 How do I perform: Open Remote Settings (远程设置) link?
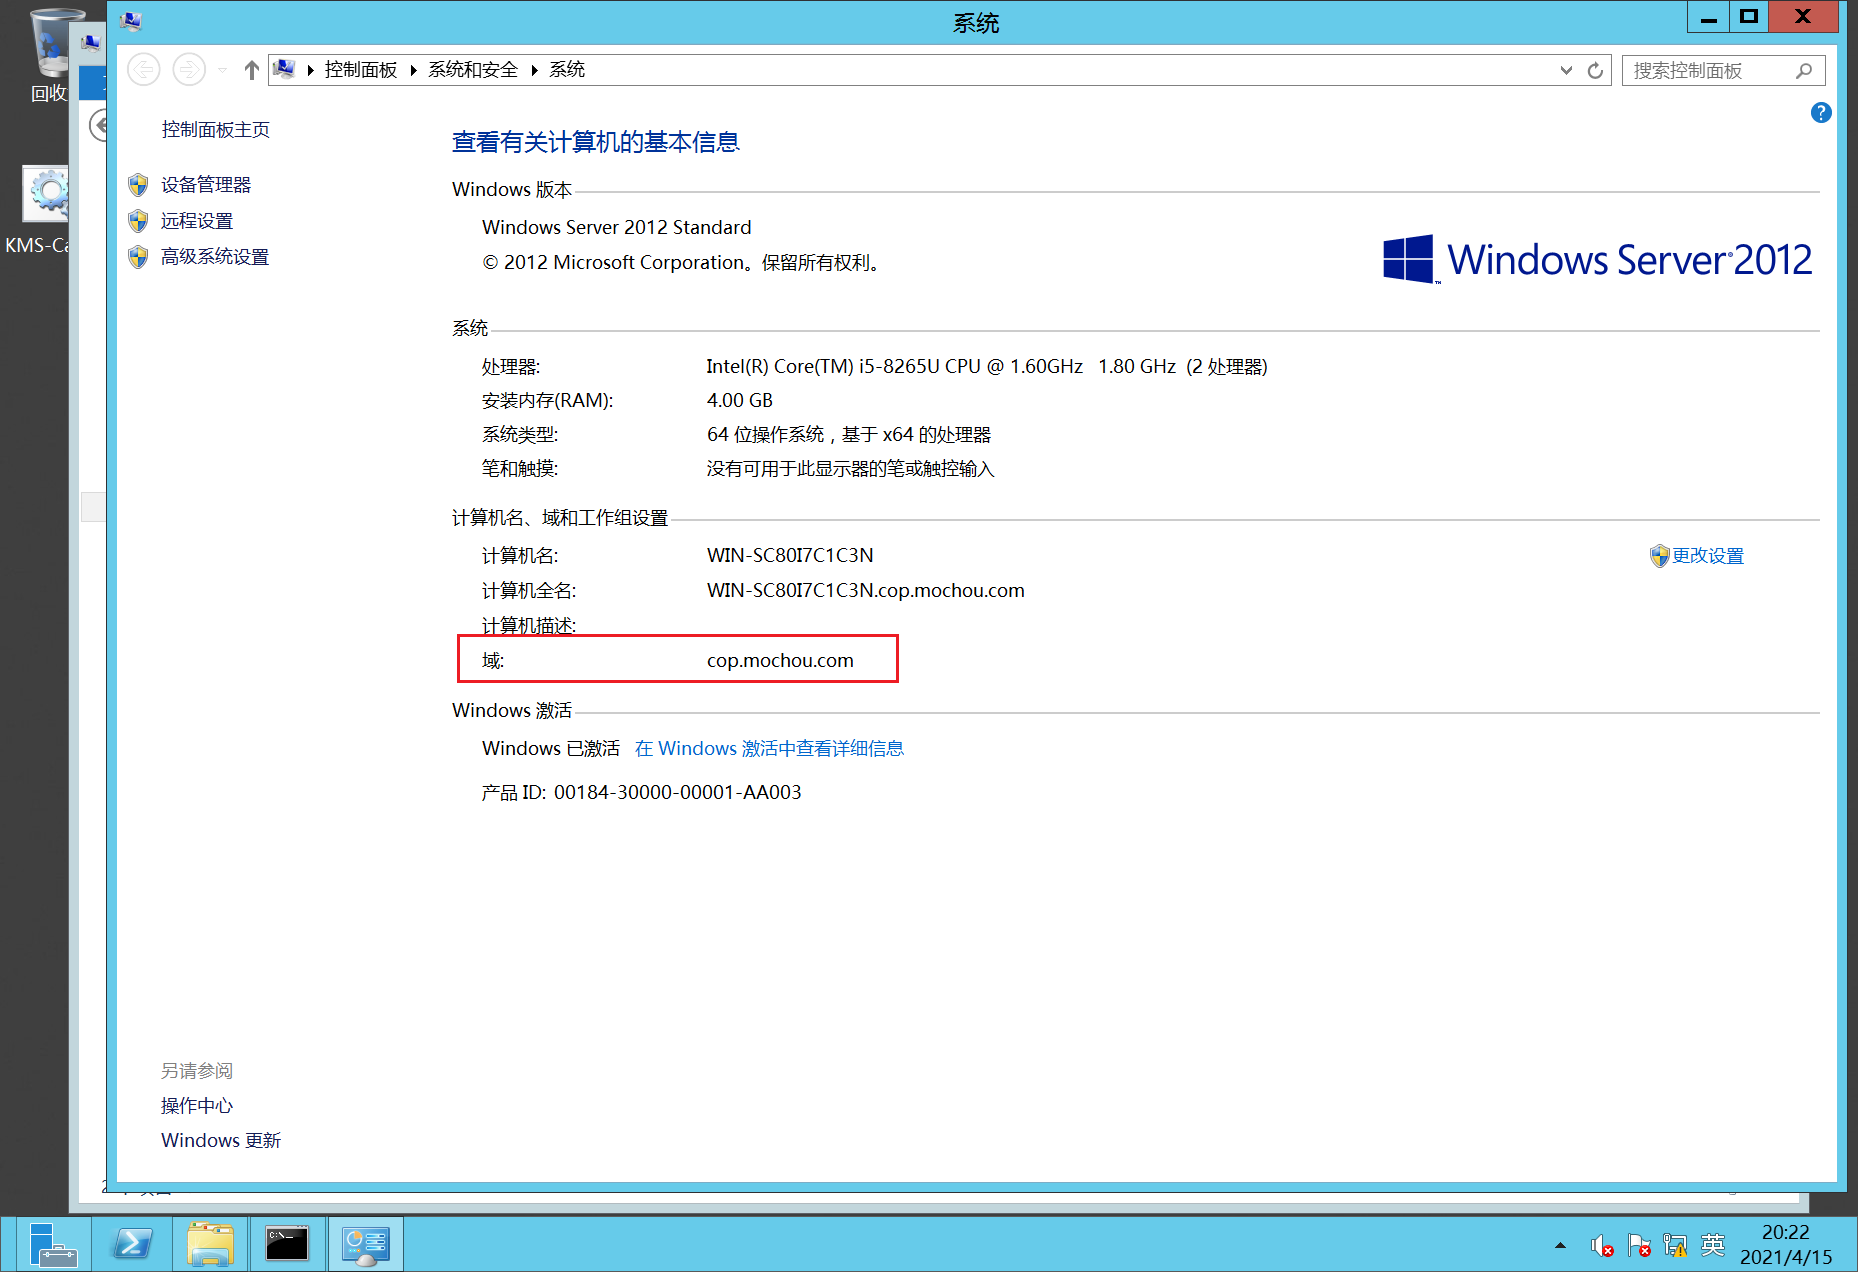pyautogui.click(x=197, y=221)
